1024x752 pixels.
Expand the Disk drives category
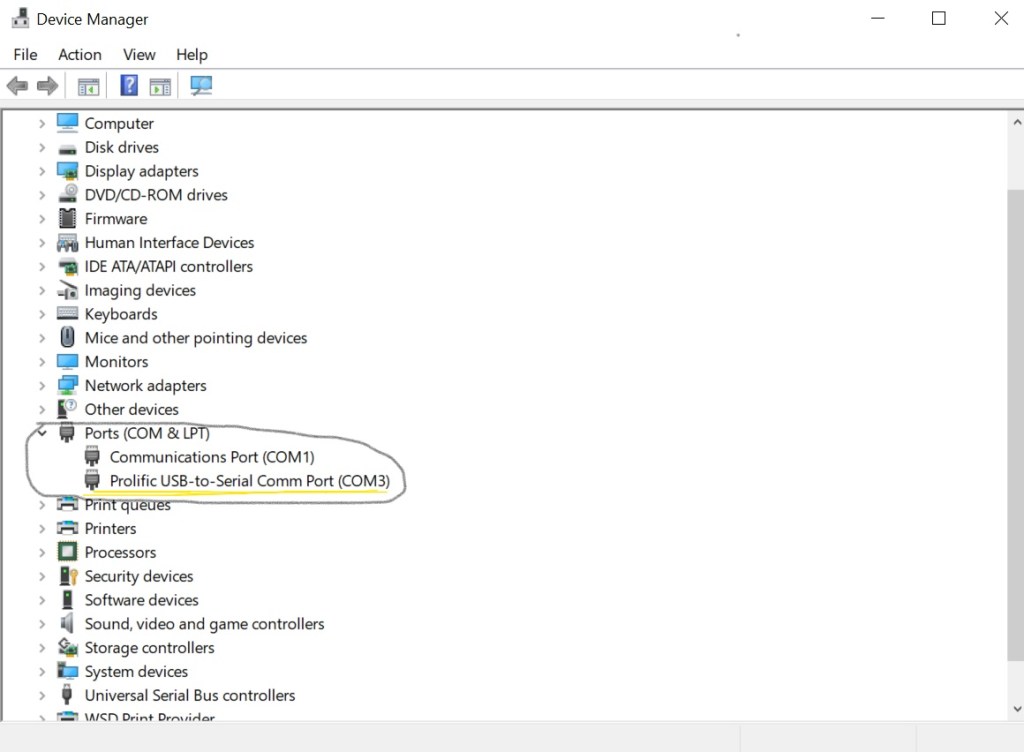[42, 148]
